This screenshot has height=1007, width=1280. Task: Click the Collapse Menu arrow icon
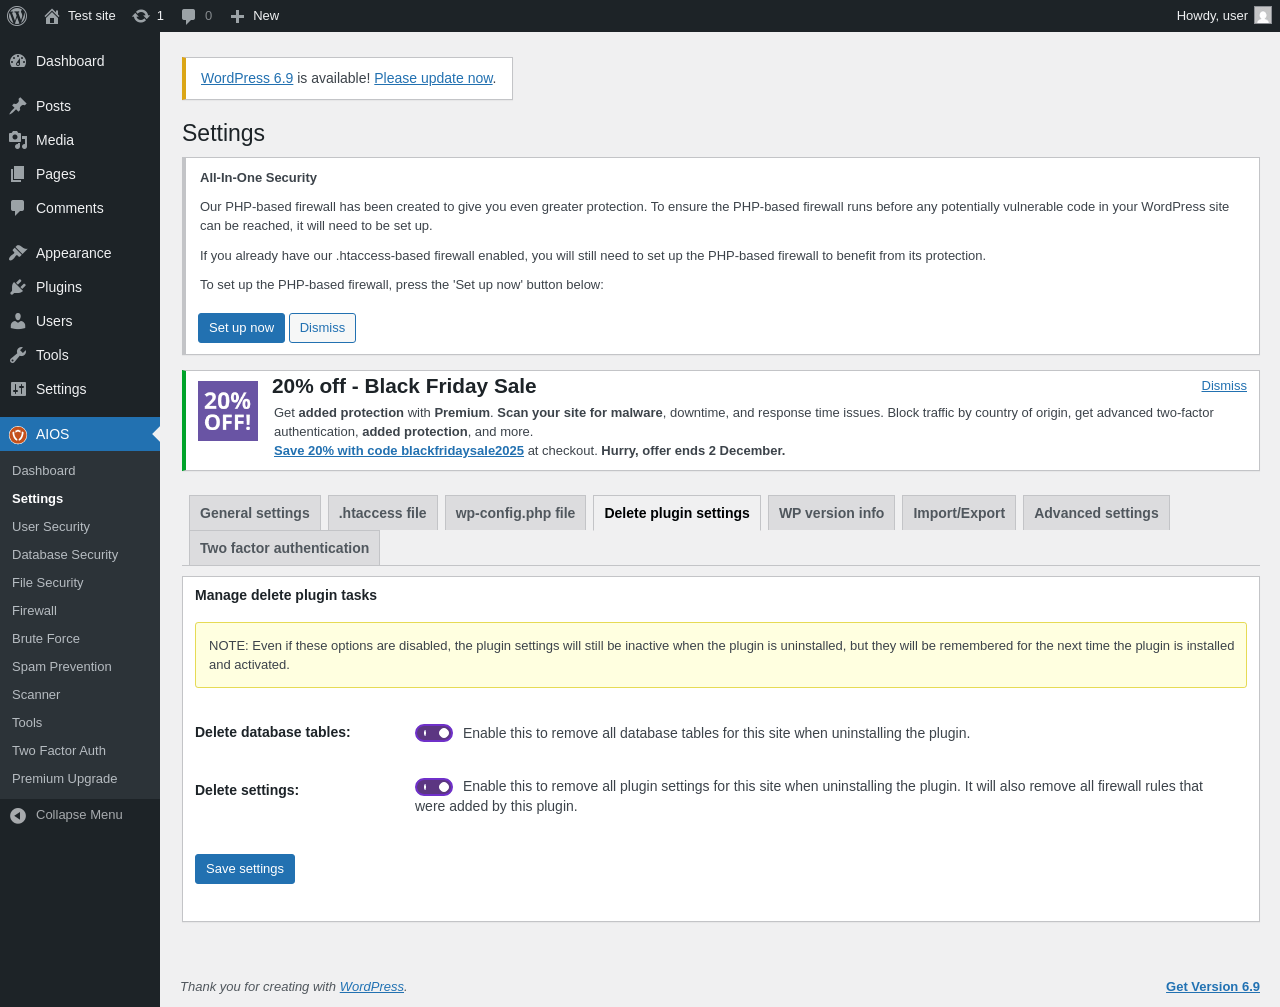point(18,815)
